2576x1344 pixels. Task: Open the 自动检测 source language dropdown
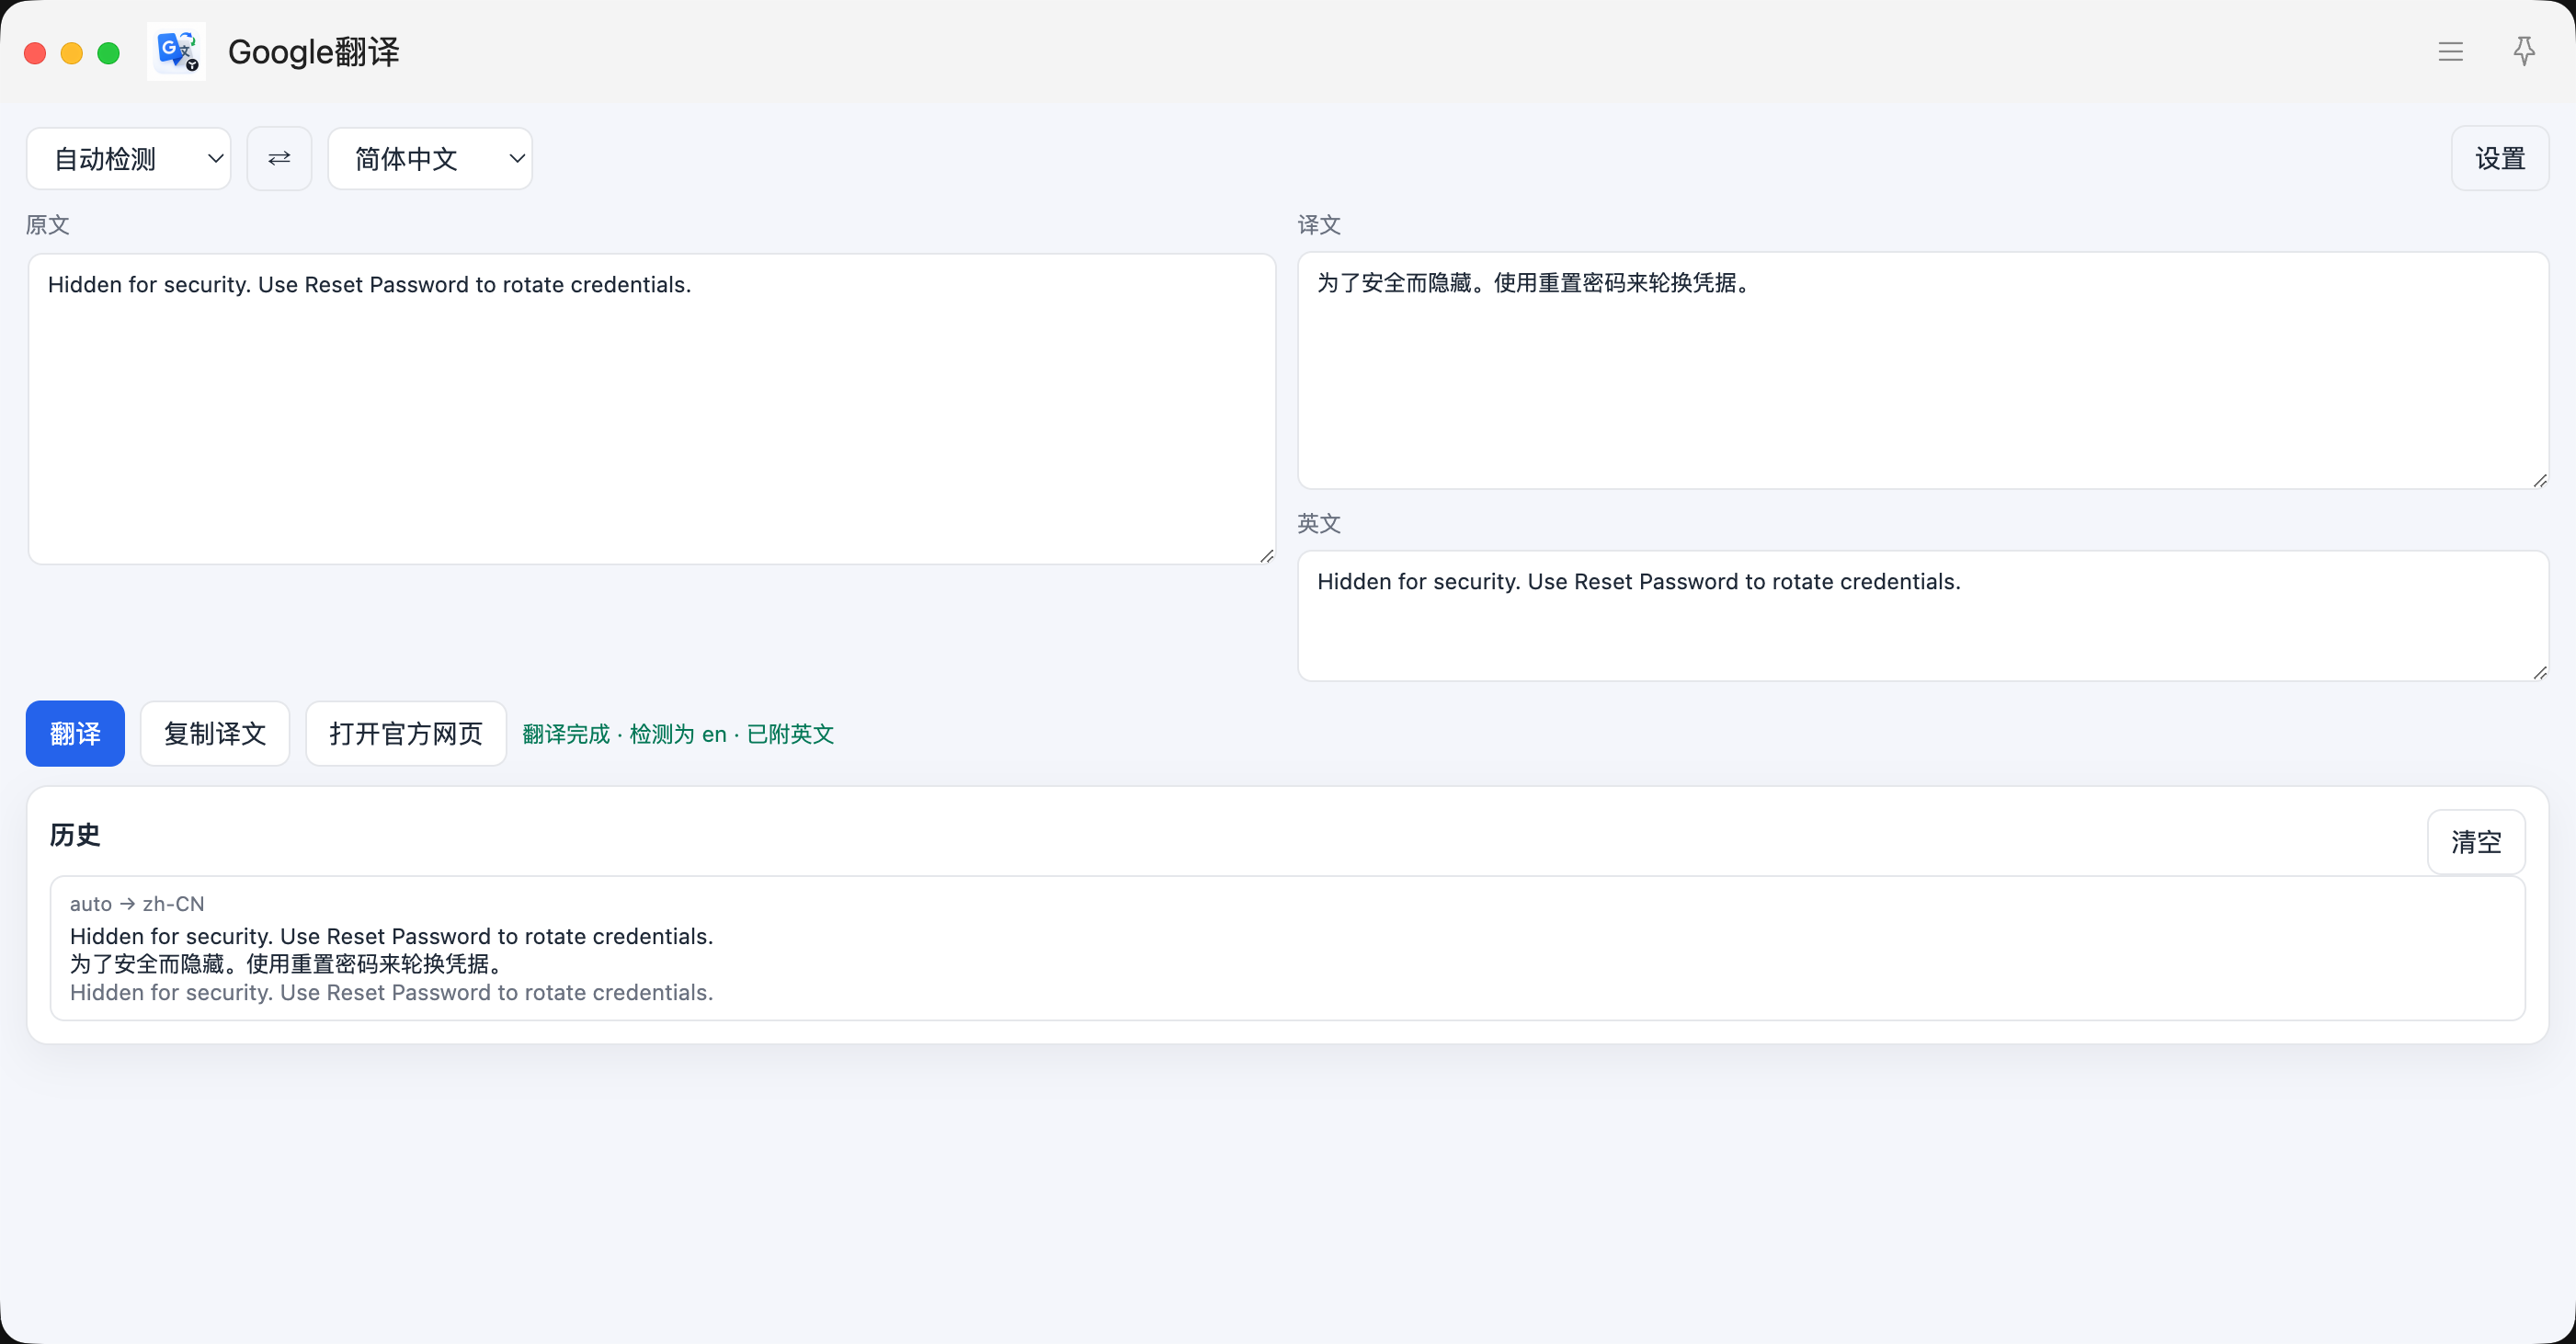(x=128, y=158)
